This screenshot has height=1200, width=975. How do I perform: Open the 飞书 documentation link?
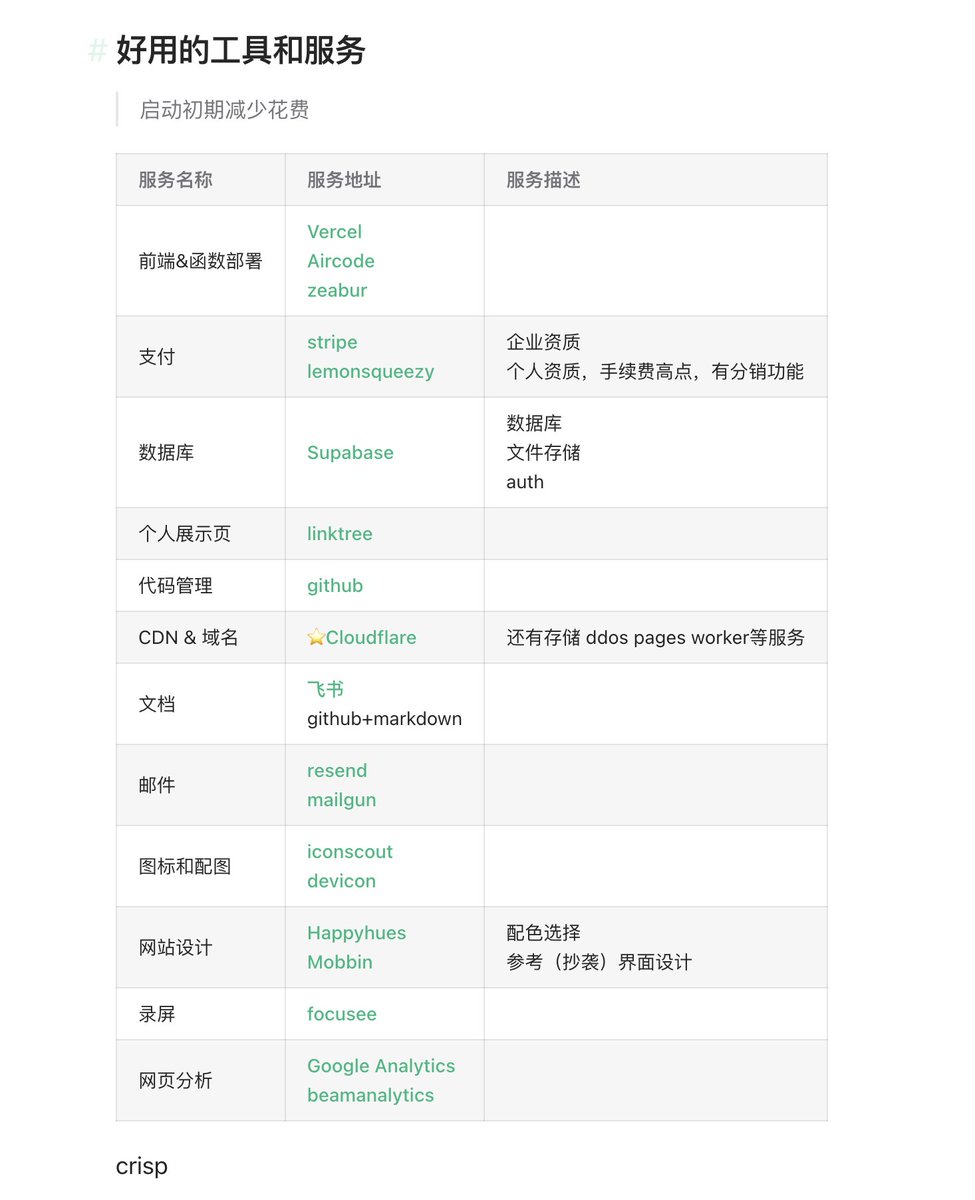(x=327, y=688)
